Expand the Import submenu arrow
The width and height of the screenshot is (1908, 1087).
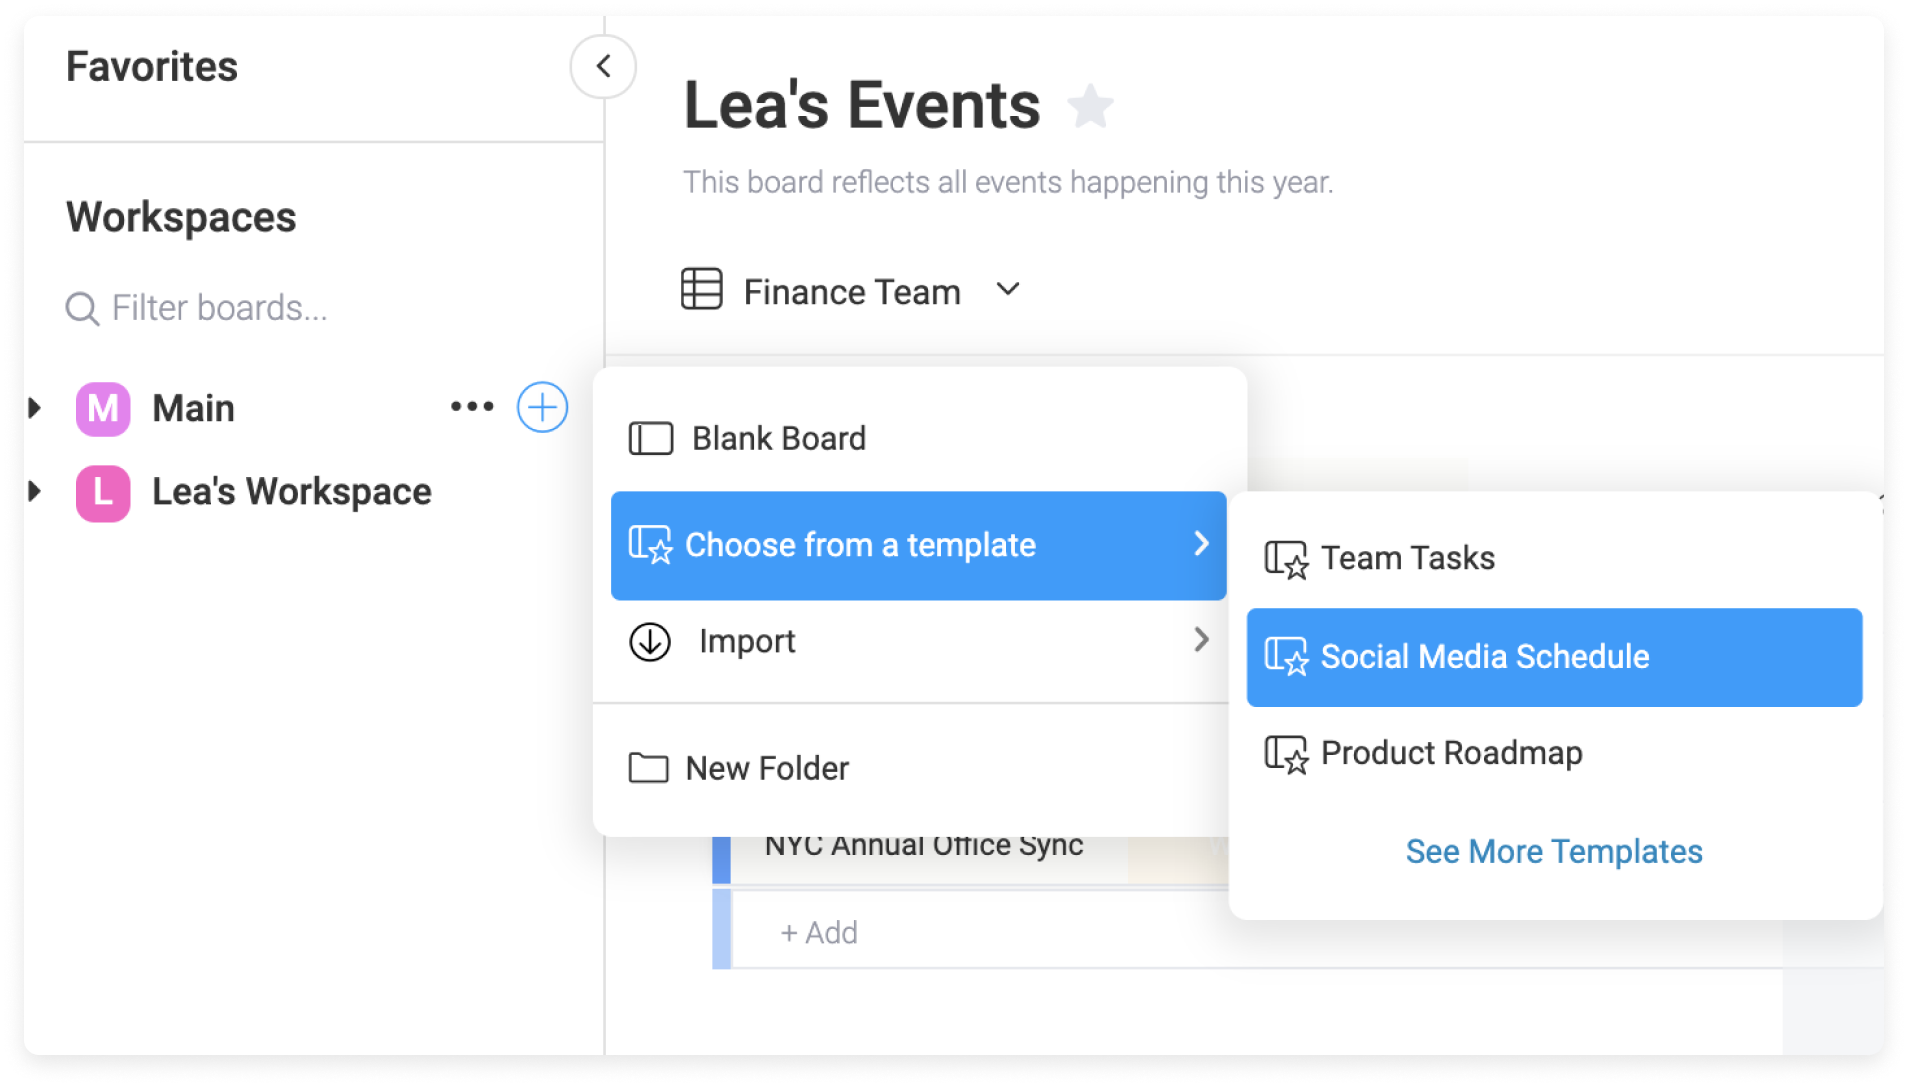click(1201, 640)
